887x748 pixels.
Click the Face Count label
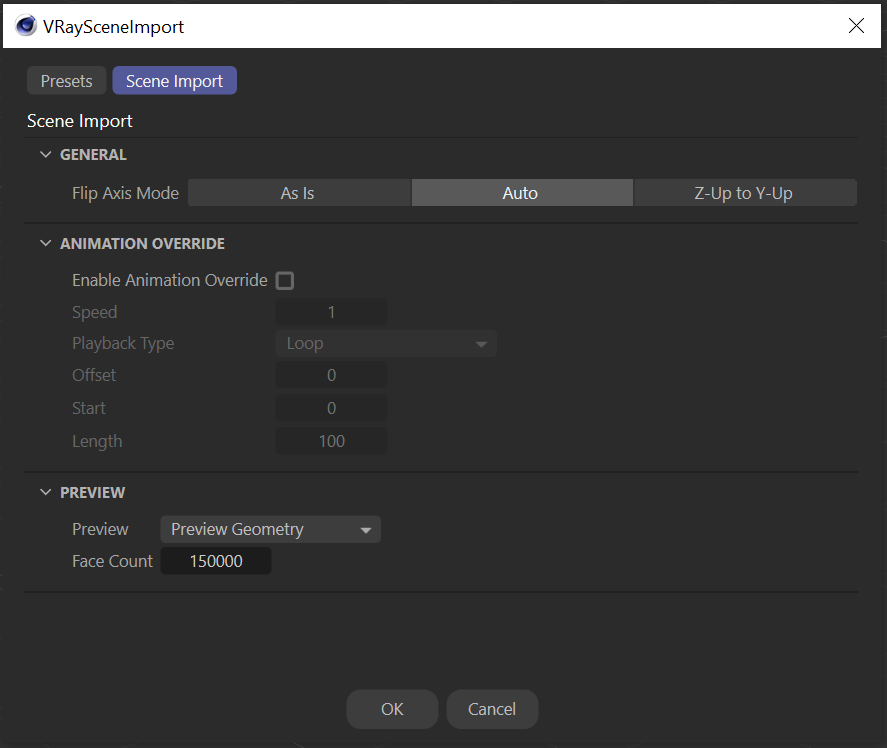[113, 561]
